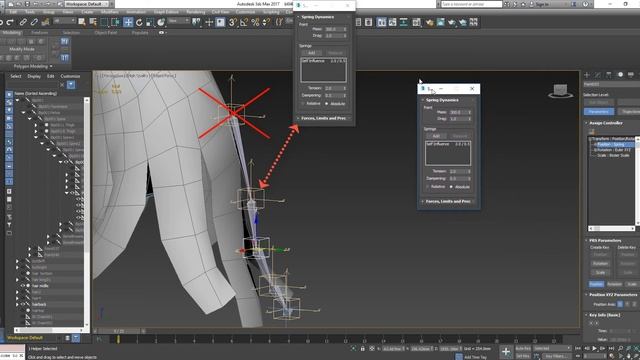Collapse the Assign Controller rollout

click(606, 123)
